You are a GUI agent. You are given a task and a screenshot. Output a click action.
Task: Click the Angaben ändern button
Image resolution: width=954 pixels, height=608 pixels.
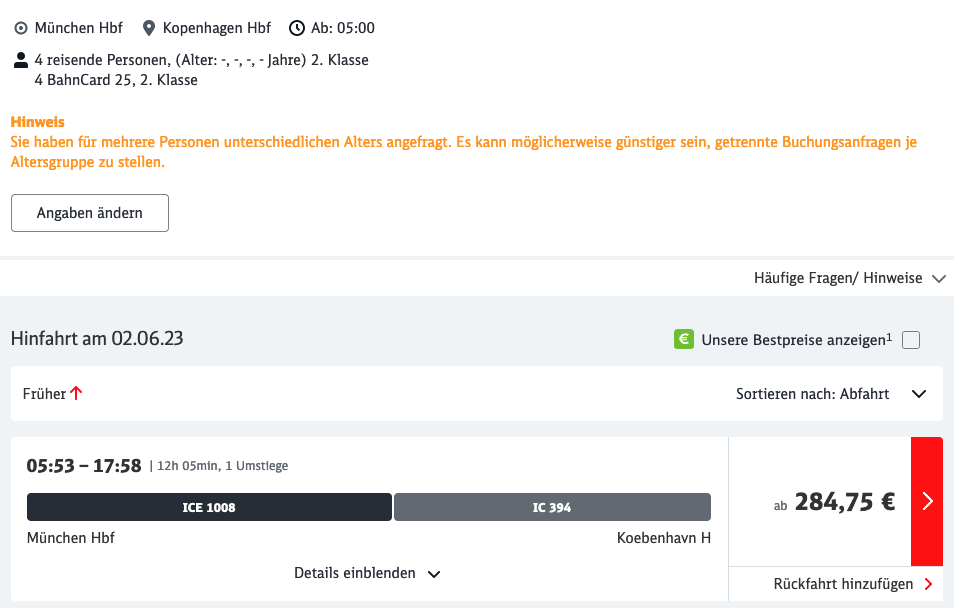pos(90,213)
